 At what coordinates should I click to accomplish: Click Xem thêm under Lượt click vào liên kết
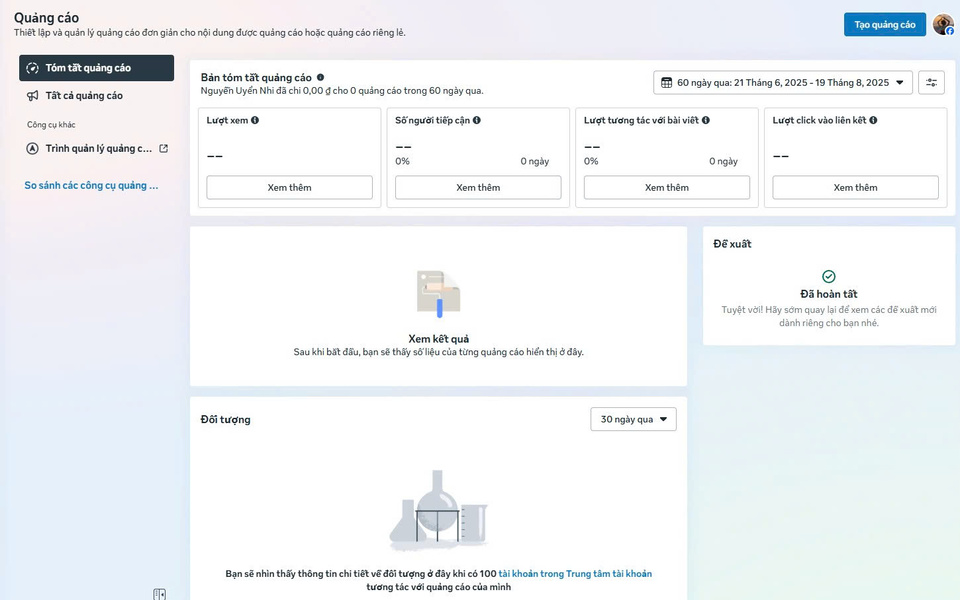point(855,188)
